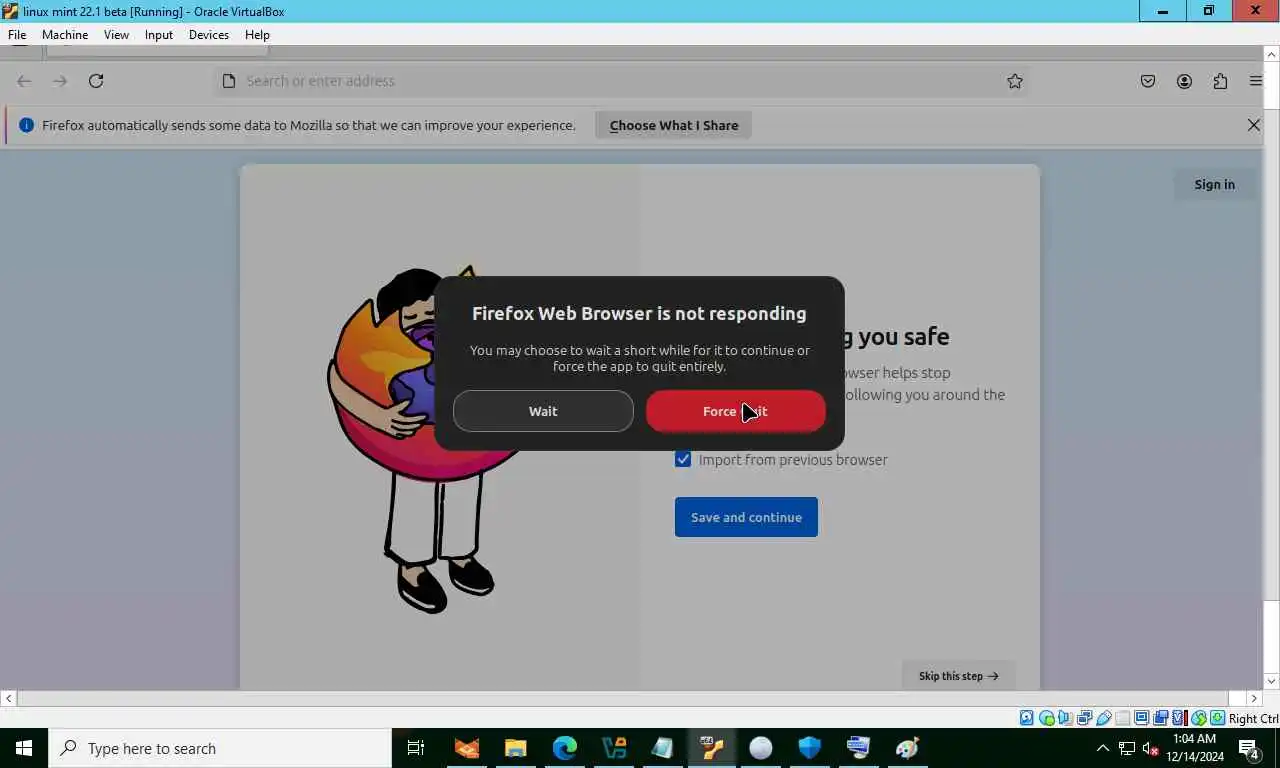Open VirtualBox Help menu
Image resolution: width=1280 pixels, height=768 pixels.
click(x=257, y=34)
